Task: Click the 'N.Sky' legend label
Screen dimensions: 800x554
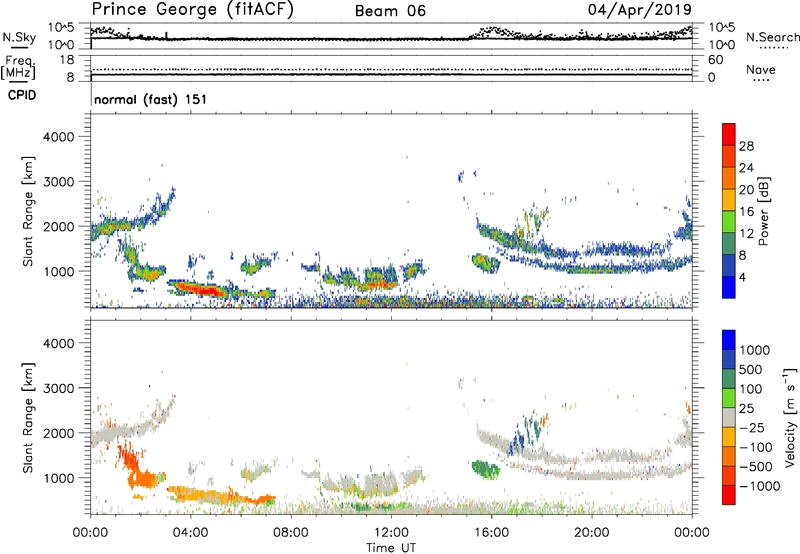Action: [x=19, y=37]
